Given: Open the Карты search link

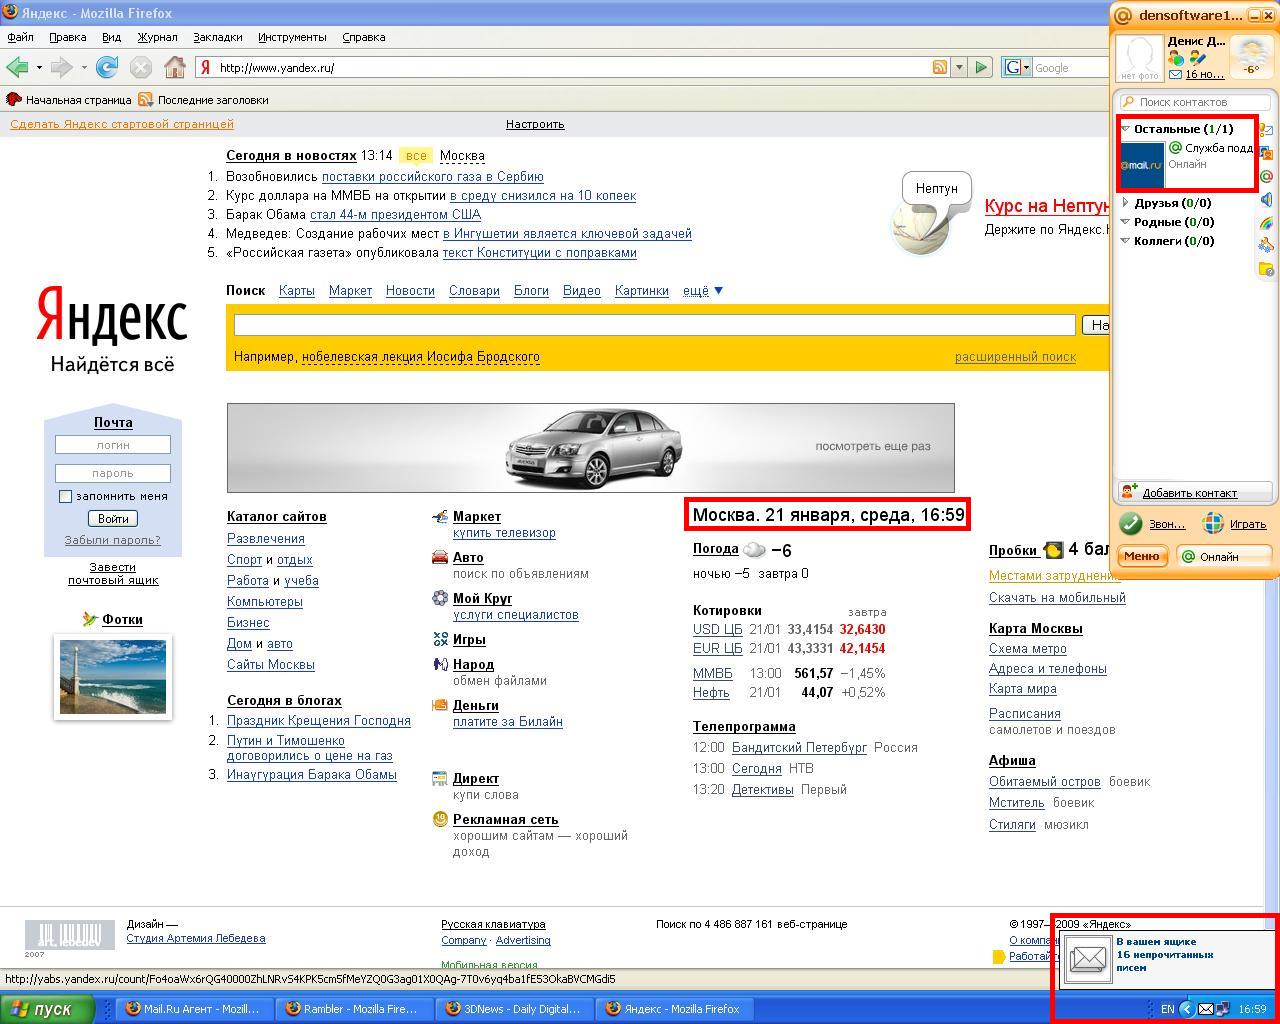Looking at the screenshot, I should click(296, 290).
